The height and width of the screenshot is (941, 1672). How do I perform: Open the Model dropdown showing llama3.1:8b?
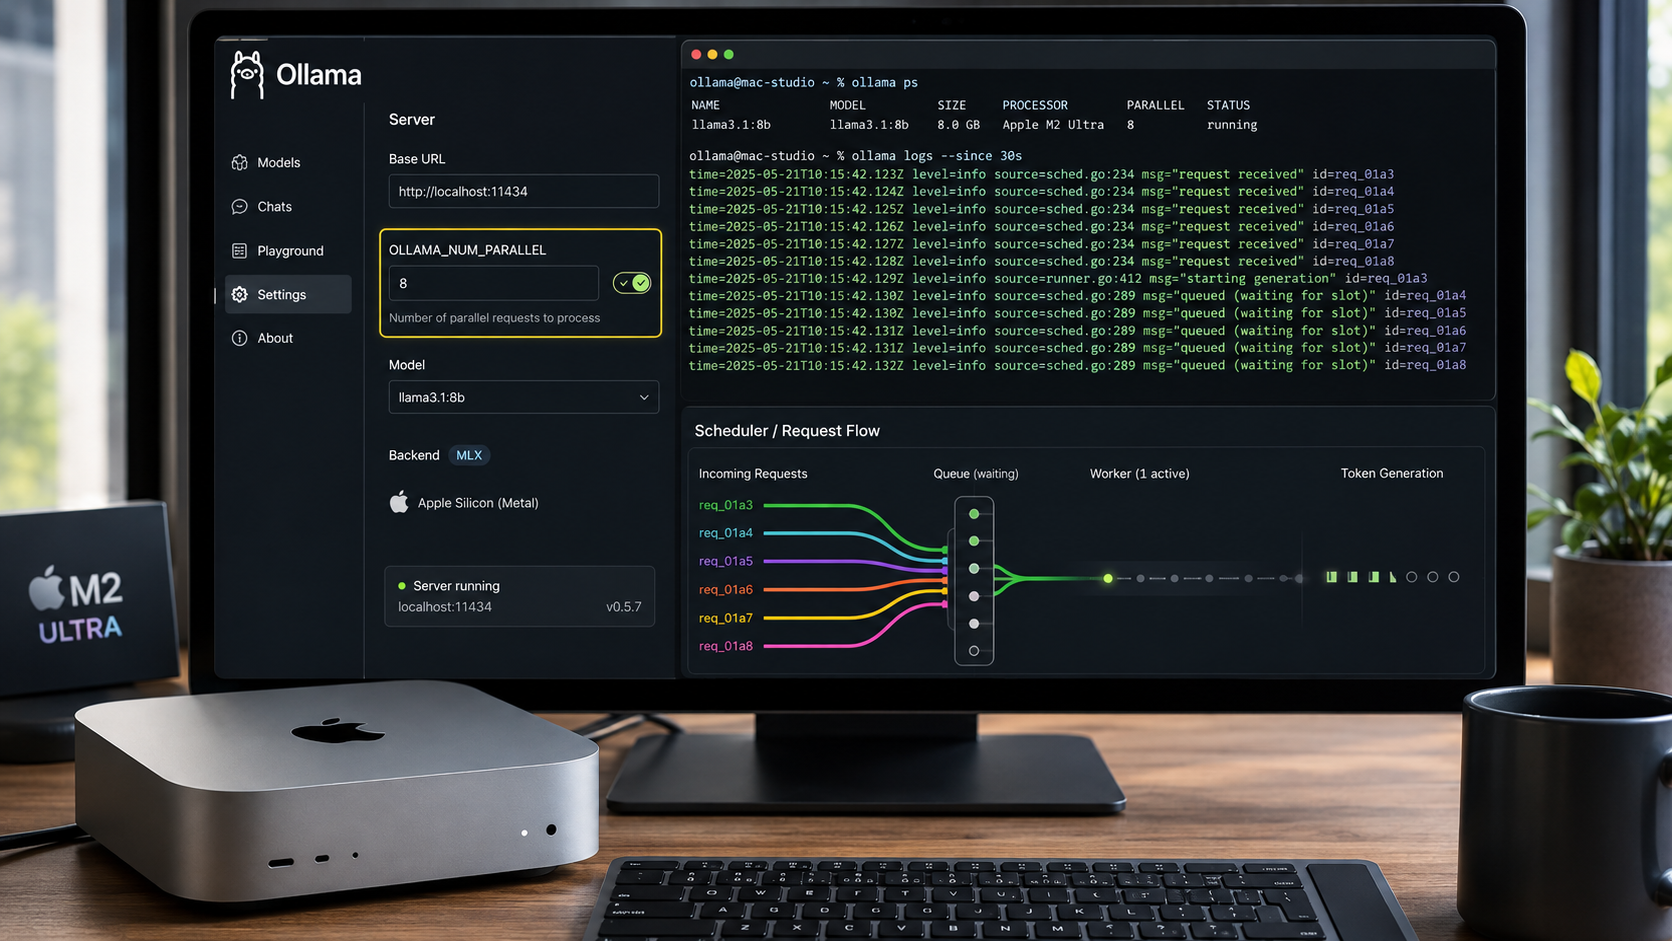coord(524,397)
